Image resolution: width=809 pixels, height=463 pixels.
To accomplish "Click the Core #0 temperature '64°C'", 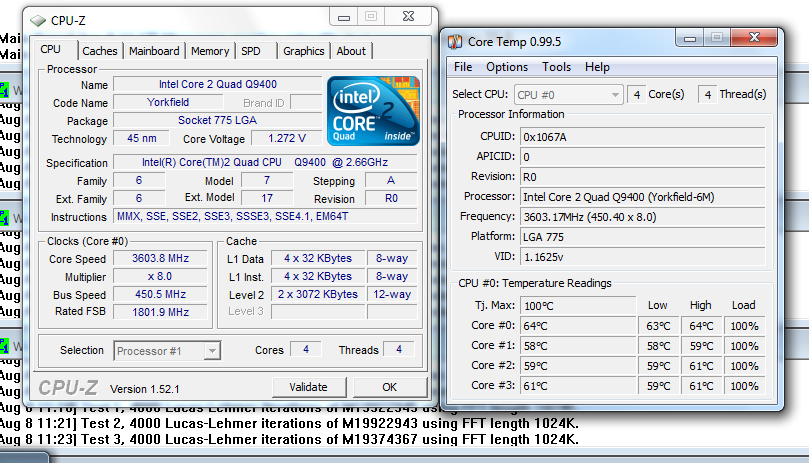I will click(x=578, y=326).
